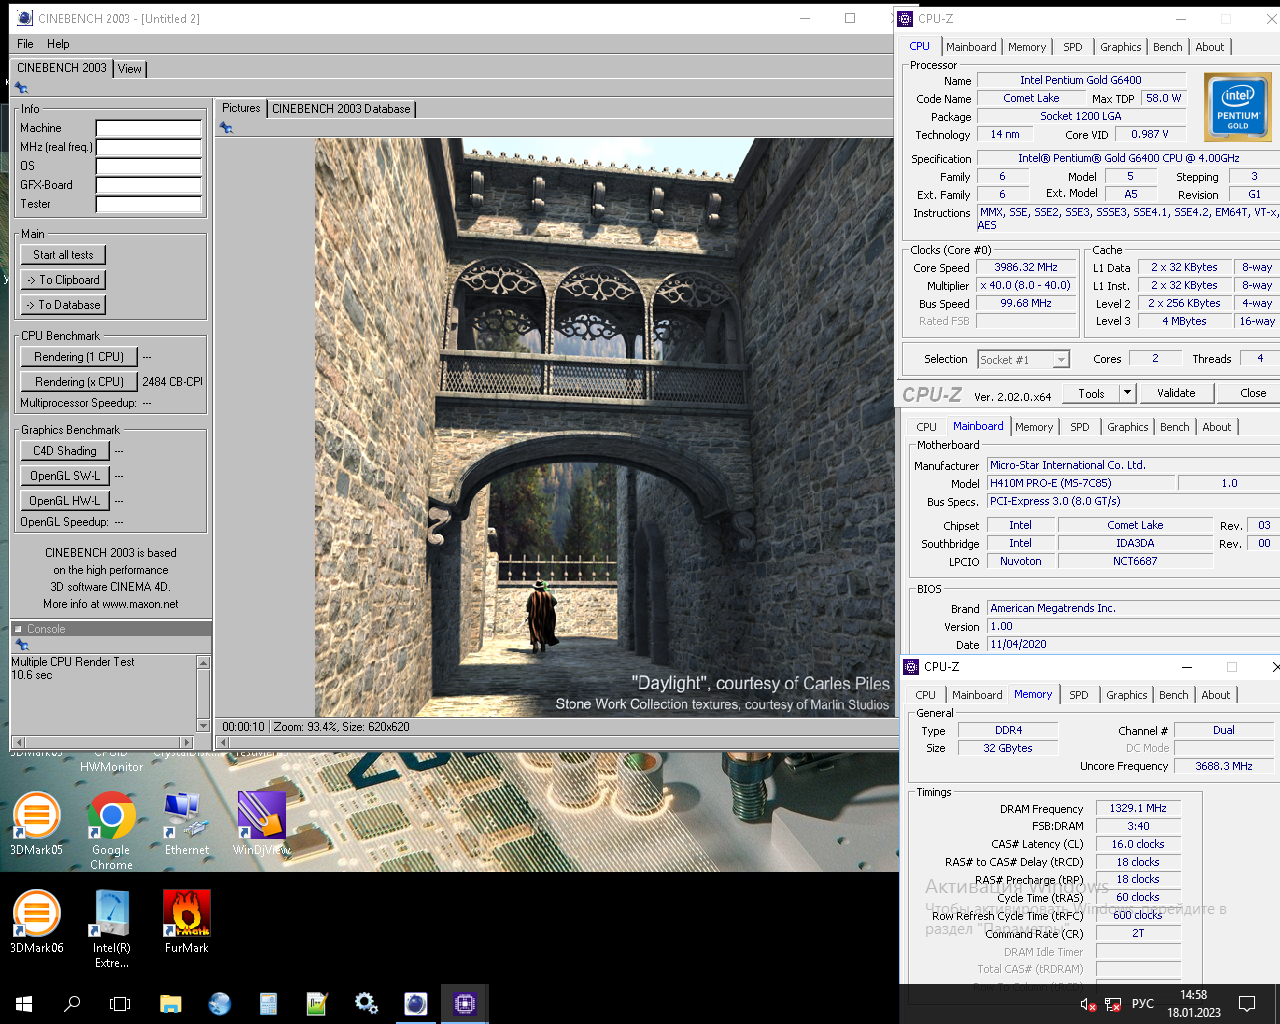Click the MHz (real freq.) input field

click(148, 147)
